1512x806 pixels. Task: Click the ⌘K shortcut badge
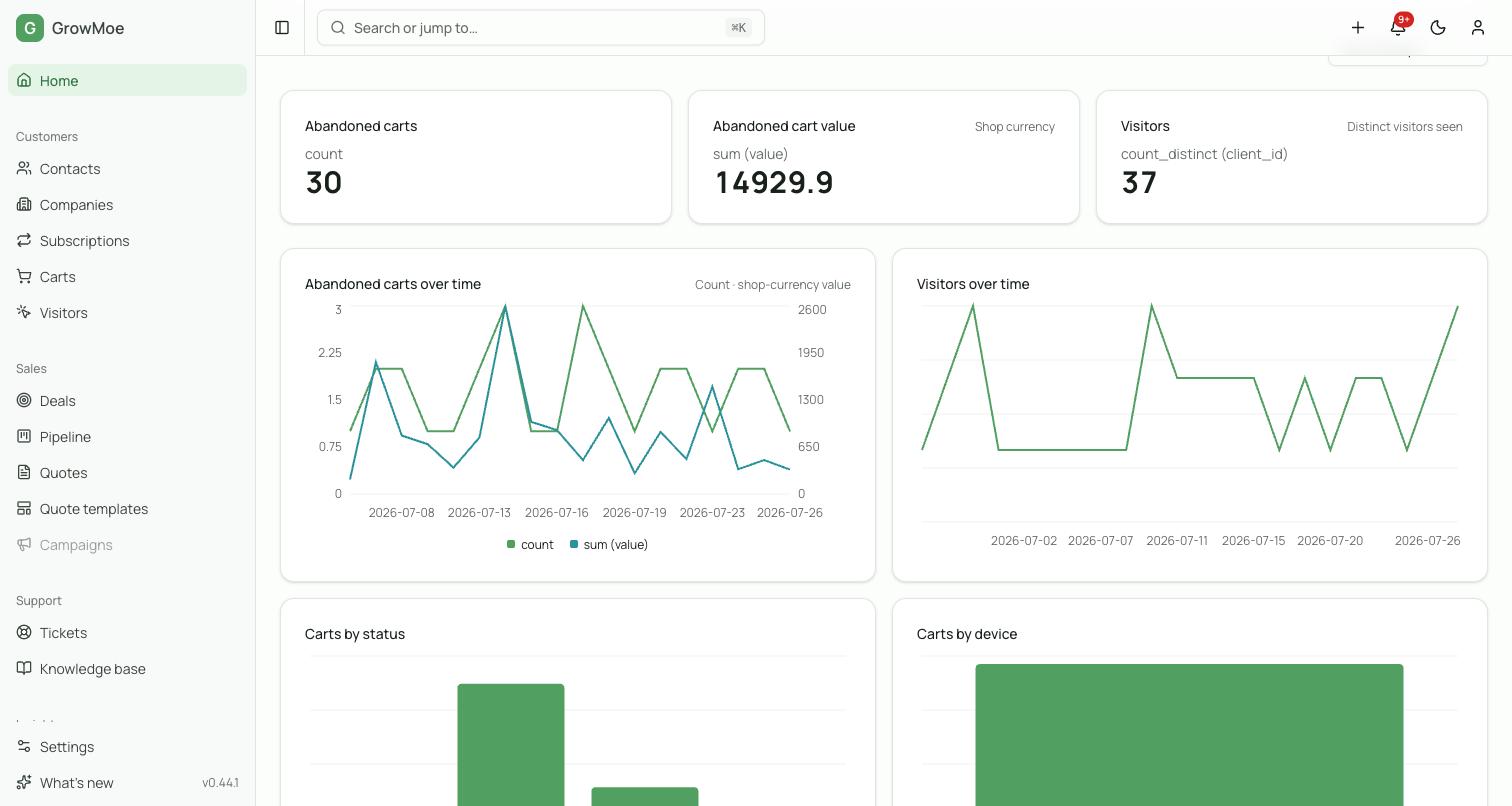point(738,28)
